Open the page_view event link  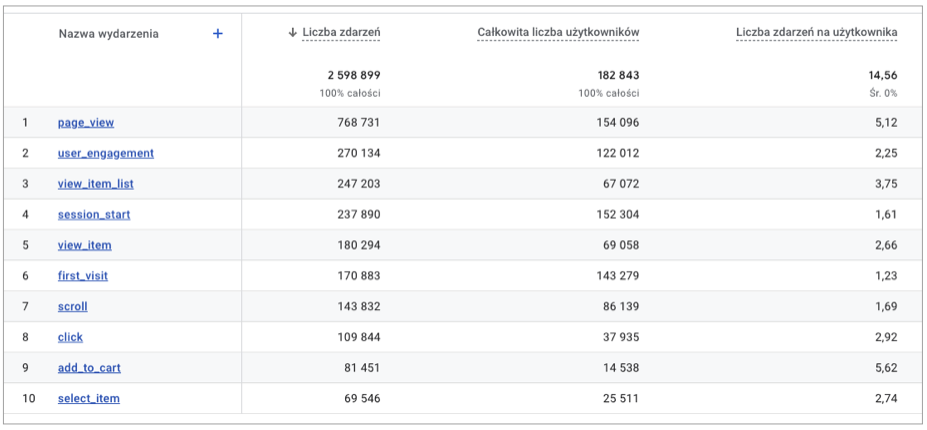click(86, 123)
